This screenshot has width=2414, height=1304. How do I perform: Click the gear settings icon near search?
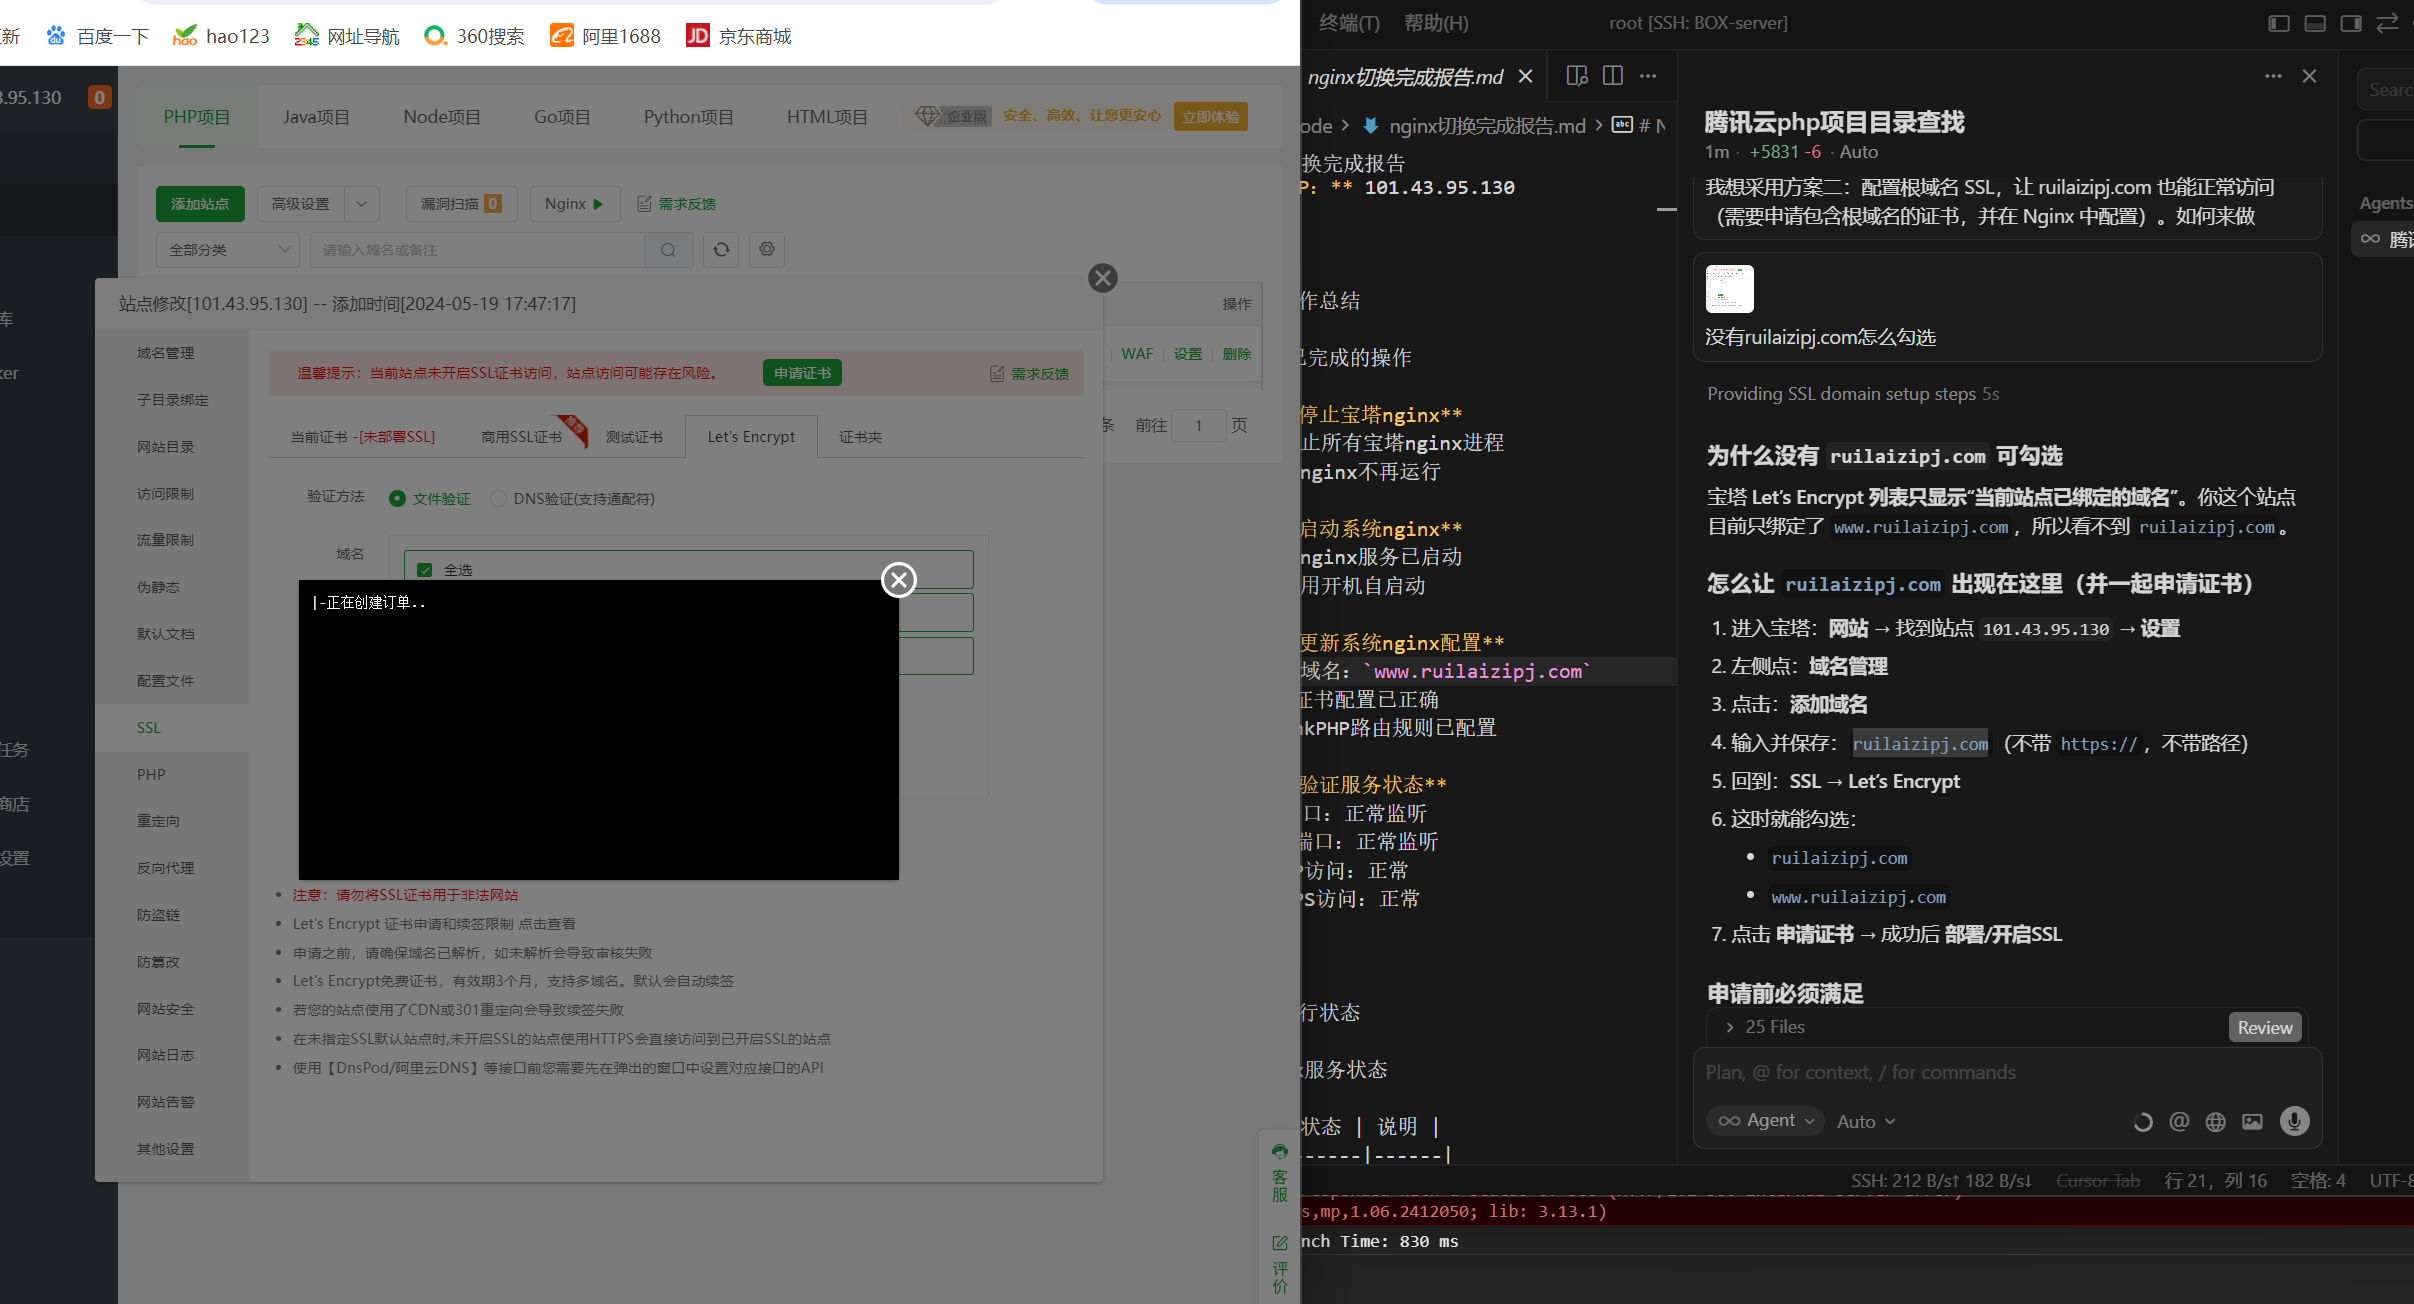coord(767,249)
